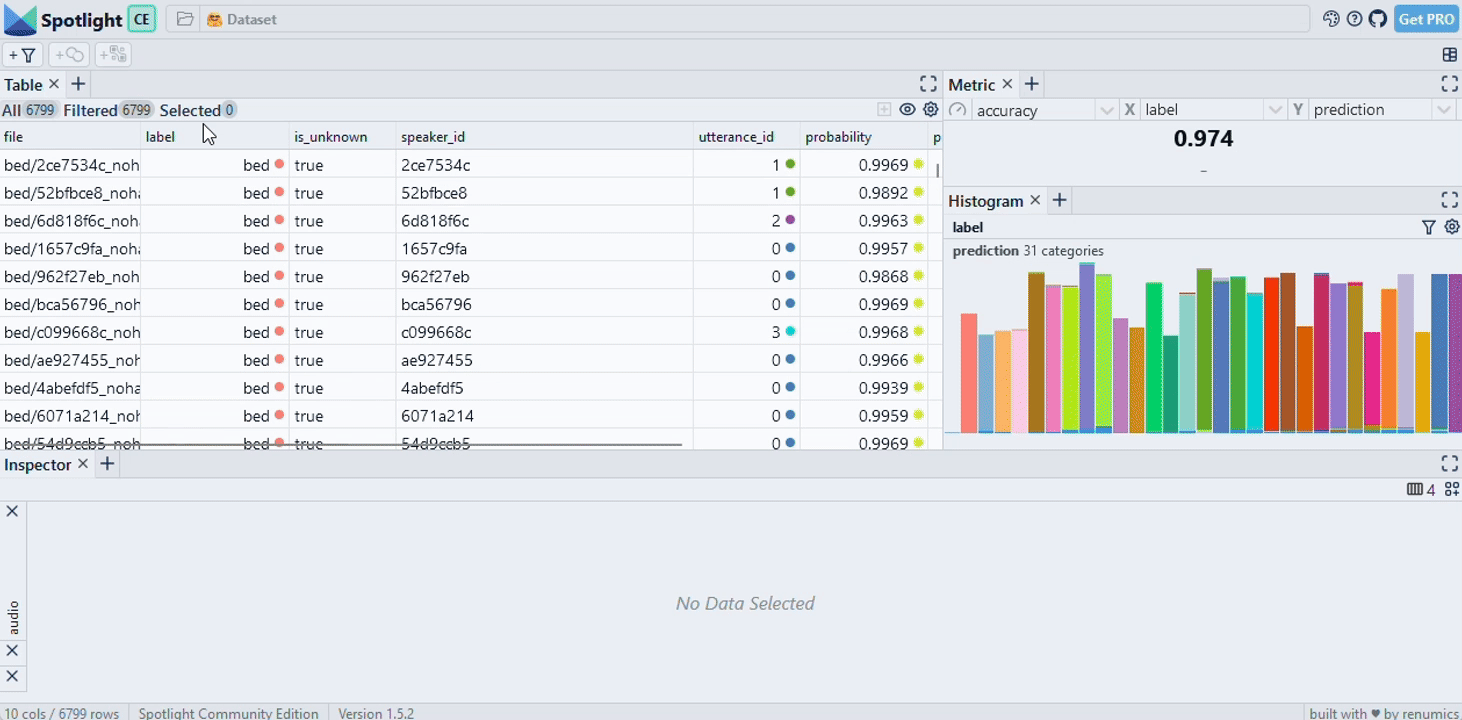Open the table settings gear icon
The width and height of the screenshot is (1462, 720).
(931, 110)
